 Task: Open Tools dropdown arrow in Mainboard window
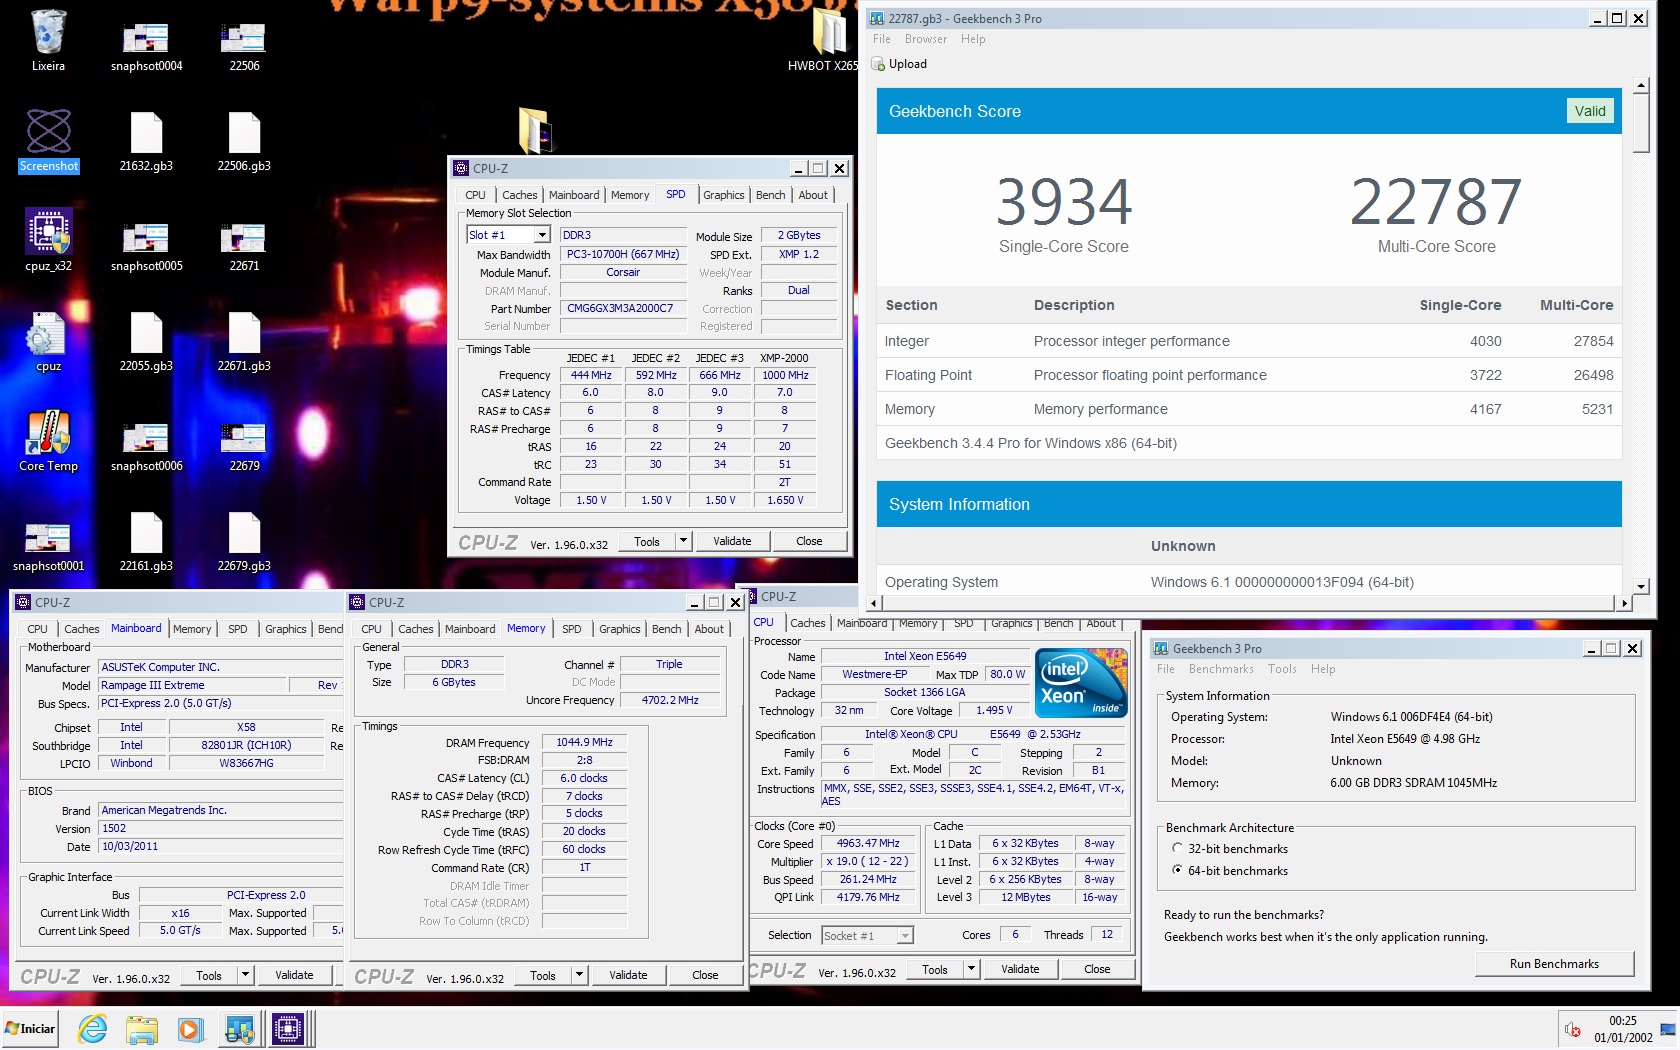[245, 975]
